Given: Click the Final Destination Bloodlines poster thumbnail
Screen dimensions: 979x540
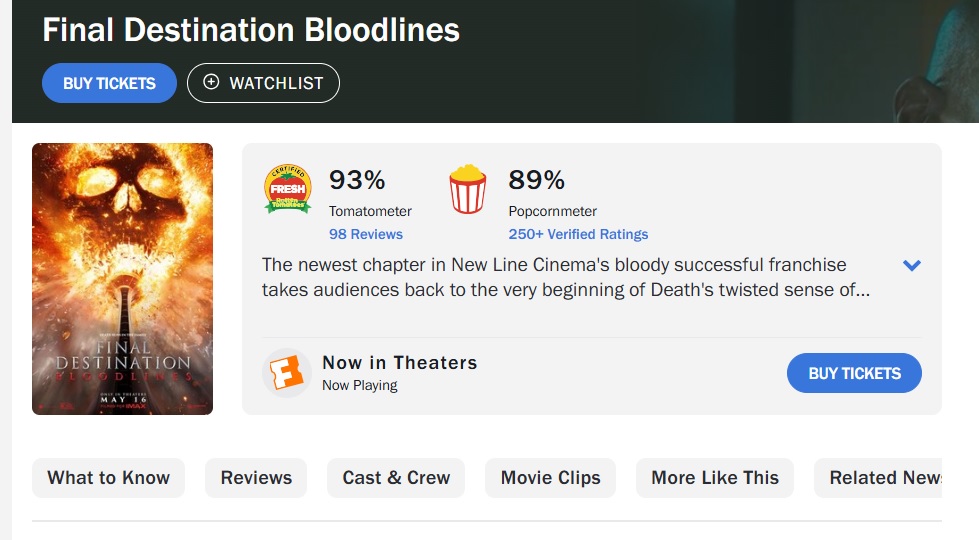Looking at the screenshot, I should [122, 279].
